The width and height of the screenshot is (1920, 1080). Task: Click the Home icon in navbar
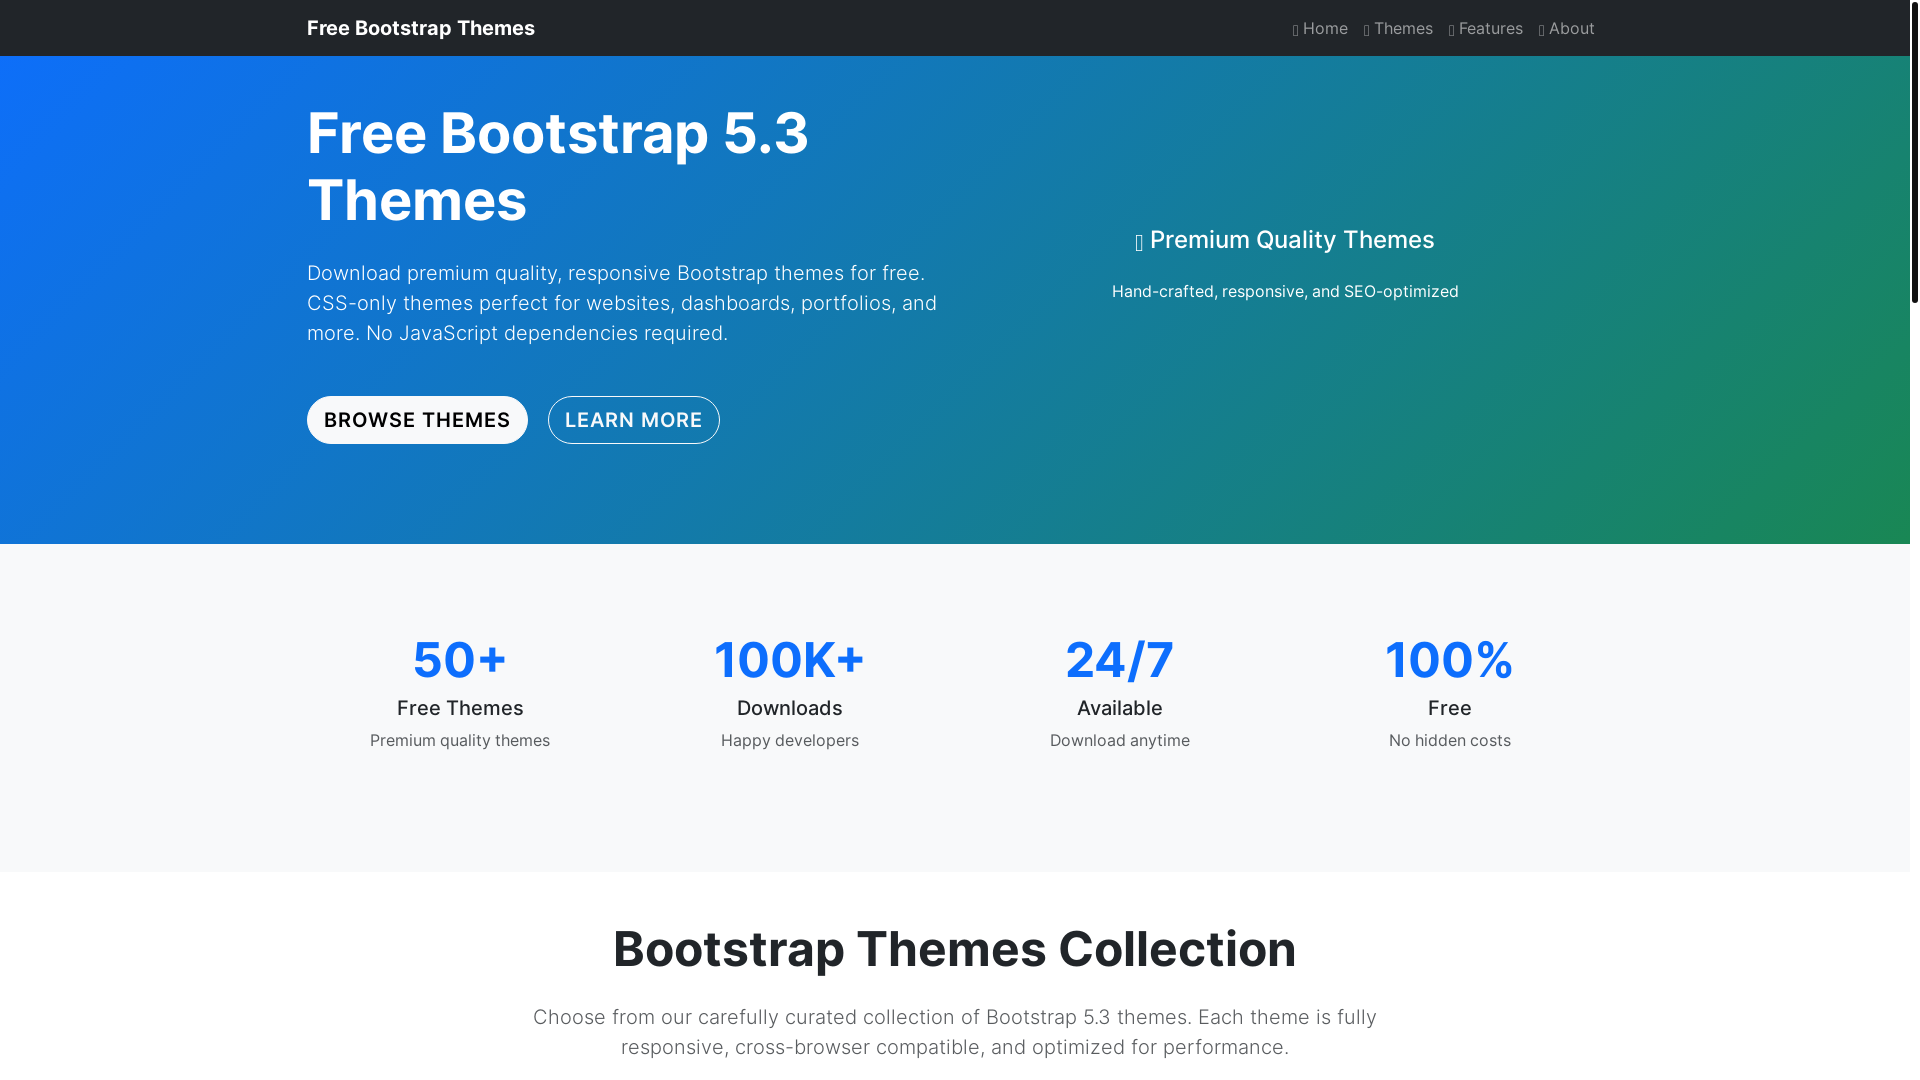(1296, 30)
